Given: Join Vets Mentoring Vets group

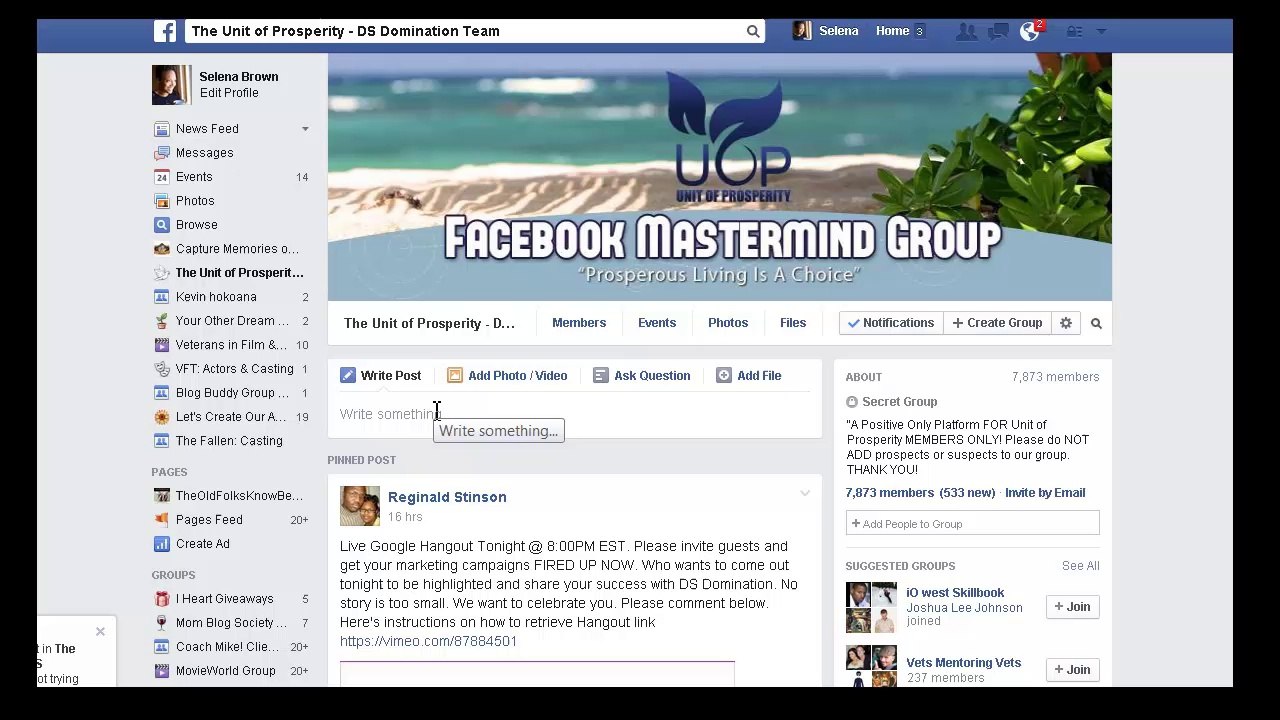Looking at the screenshot, I should click(x=1072, y=670).
